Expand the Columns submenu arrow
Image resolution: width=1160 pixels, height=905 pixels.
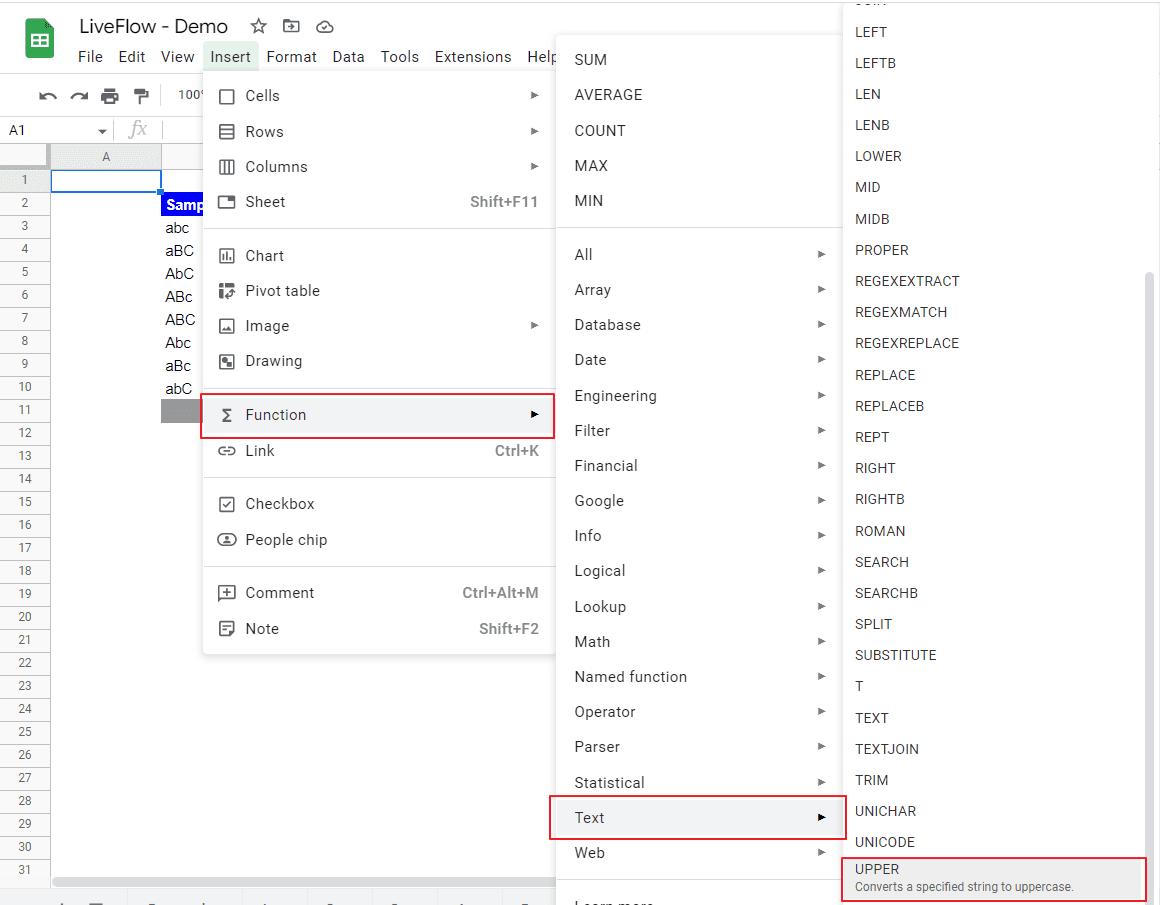click(x=534, y=166)
